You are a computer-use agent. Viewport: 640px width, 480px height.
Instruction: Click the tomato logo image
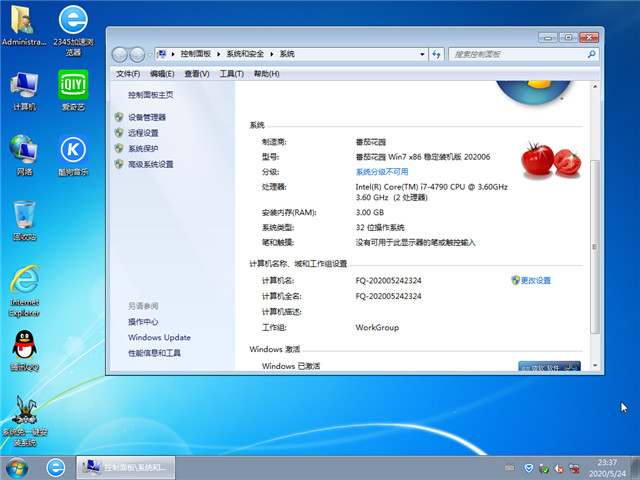click(551, 160)
